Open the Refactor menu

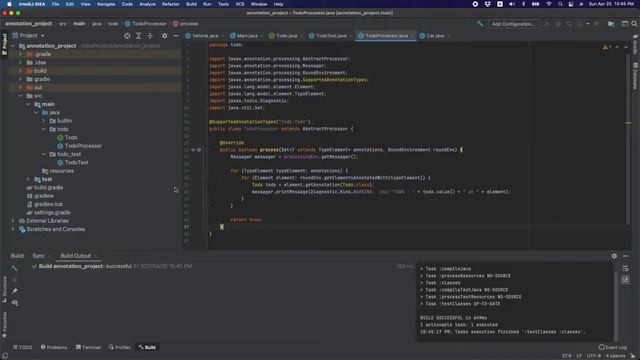tap(171, 4)
